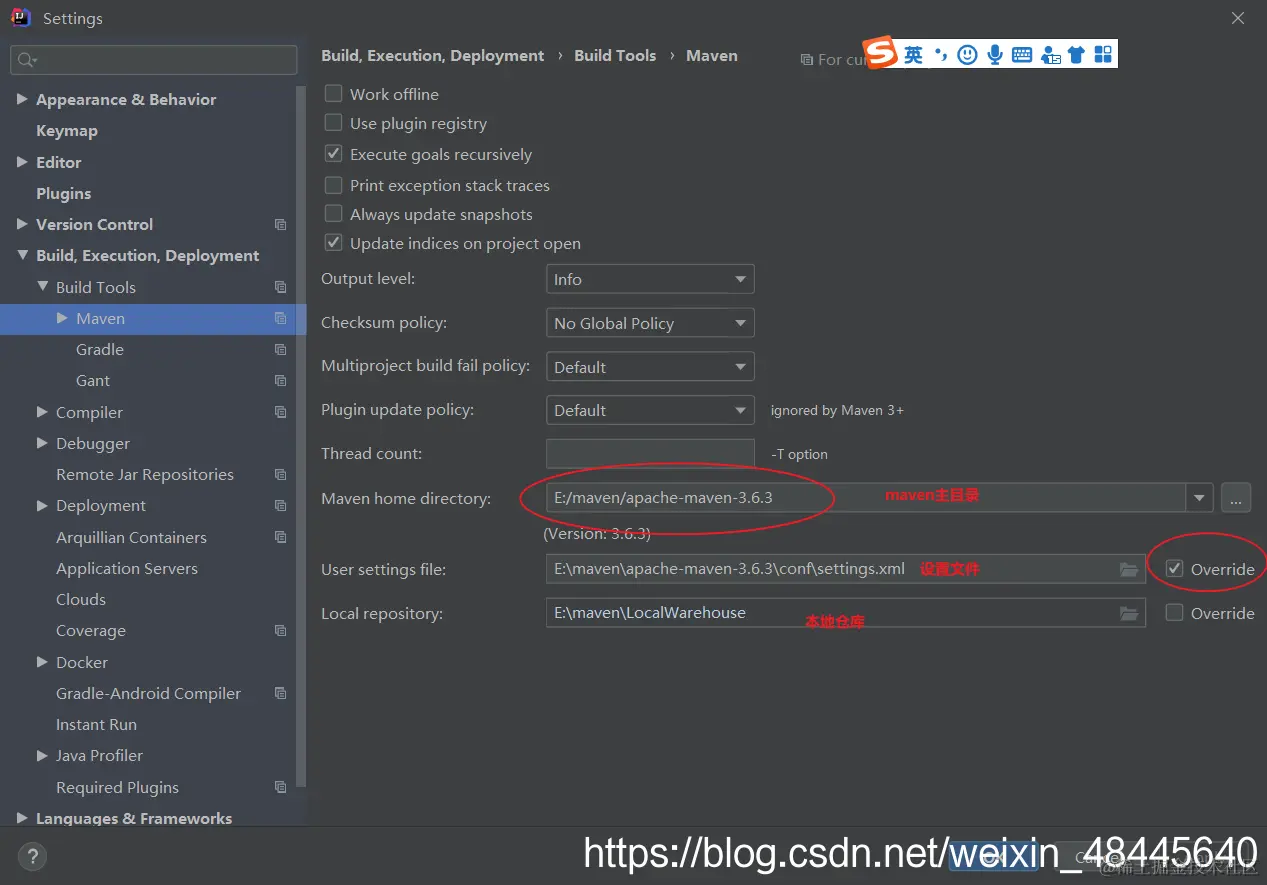Click Sogou user account icon
This screenshot has width=1267, height=885.
coord(1050,55)
